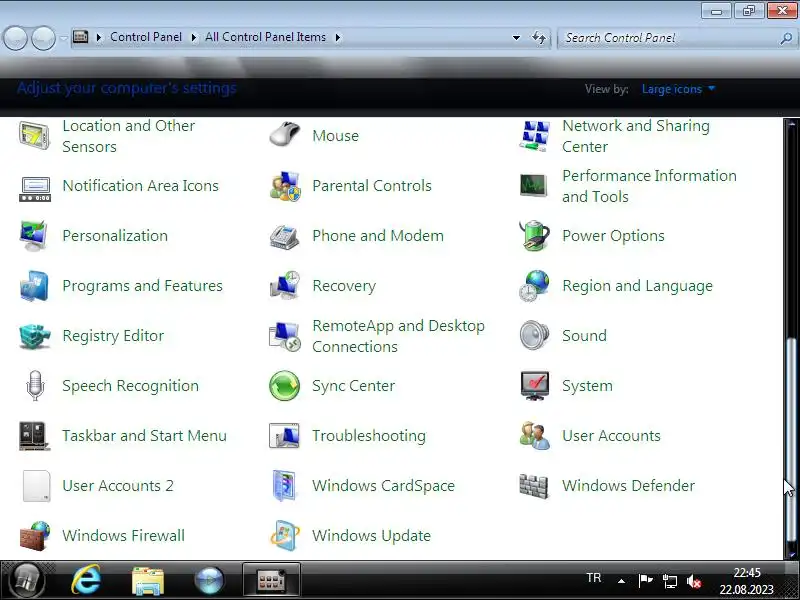Expand the address bar history dropdown arrow
Image resolution: width=800 pixels, height=600 pixels.
coord(516,38)
